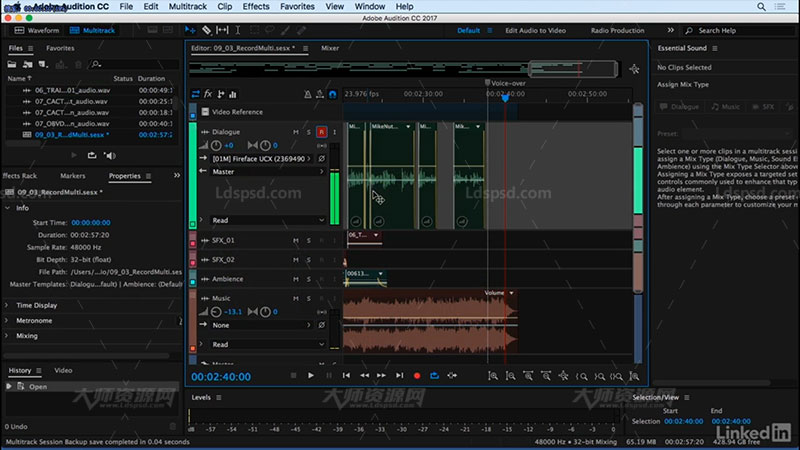The height and width of the screenshot is (450, 800).
Task: Open Music automation Read dropdown
Action: click(x=268, y=344)
